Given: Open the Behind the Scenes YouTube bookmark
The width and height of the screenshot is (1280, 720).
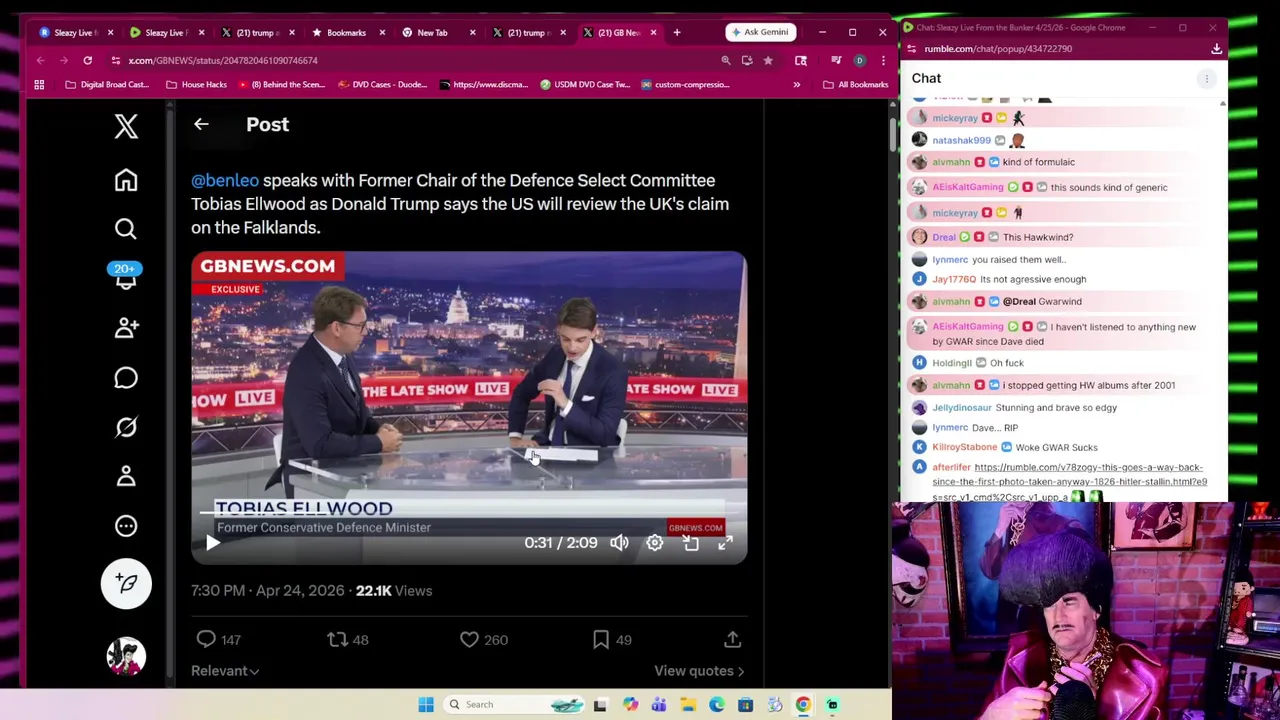Looking at the screenshot, I should pos(282,85).
